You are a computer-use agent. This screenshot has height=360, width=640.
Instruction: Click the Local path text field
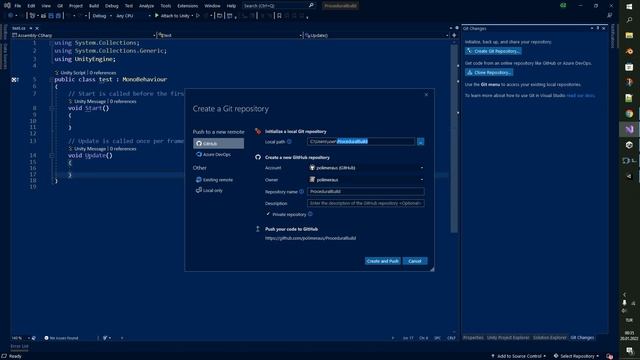coord(361,142)
